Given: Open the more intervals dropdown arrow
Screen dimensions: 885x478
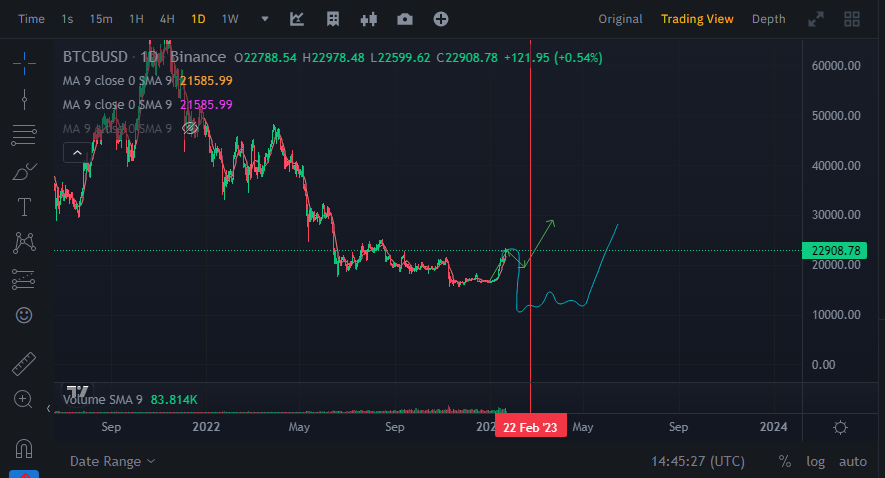Looking at the screenshot, I should [265, 19].
